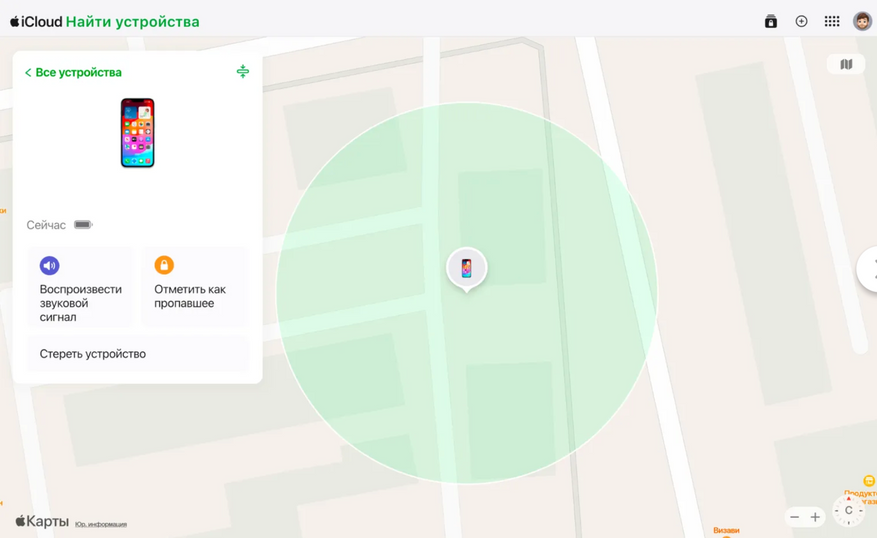Screen dimensions: 877x538
Task: Click Отметить как пропавшее button
Action: (x=195, y=287)
